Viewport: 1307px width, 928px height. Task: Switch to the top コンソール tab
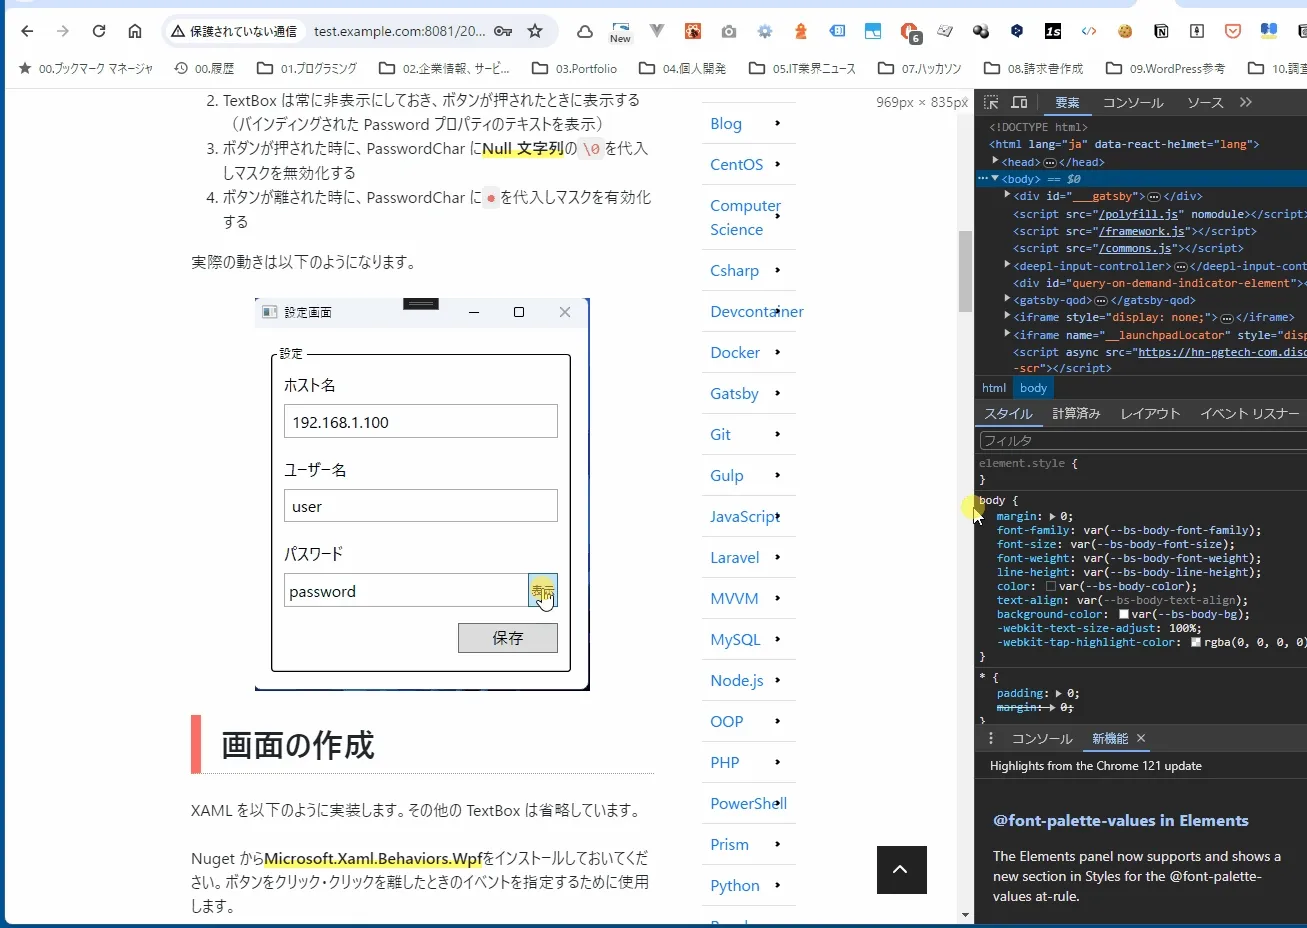[1133, 102]
